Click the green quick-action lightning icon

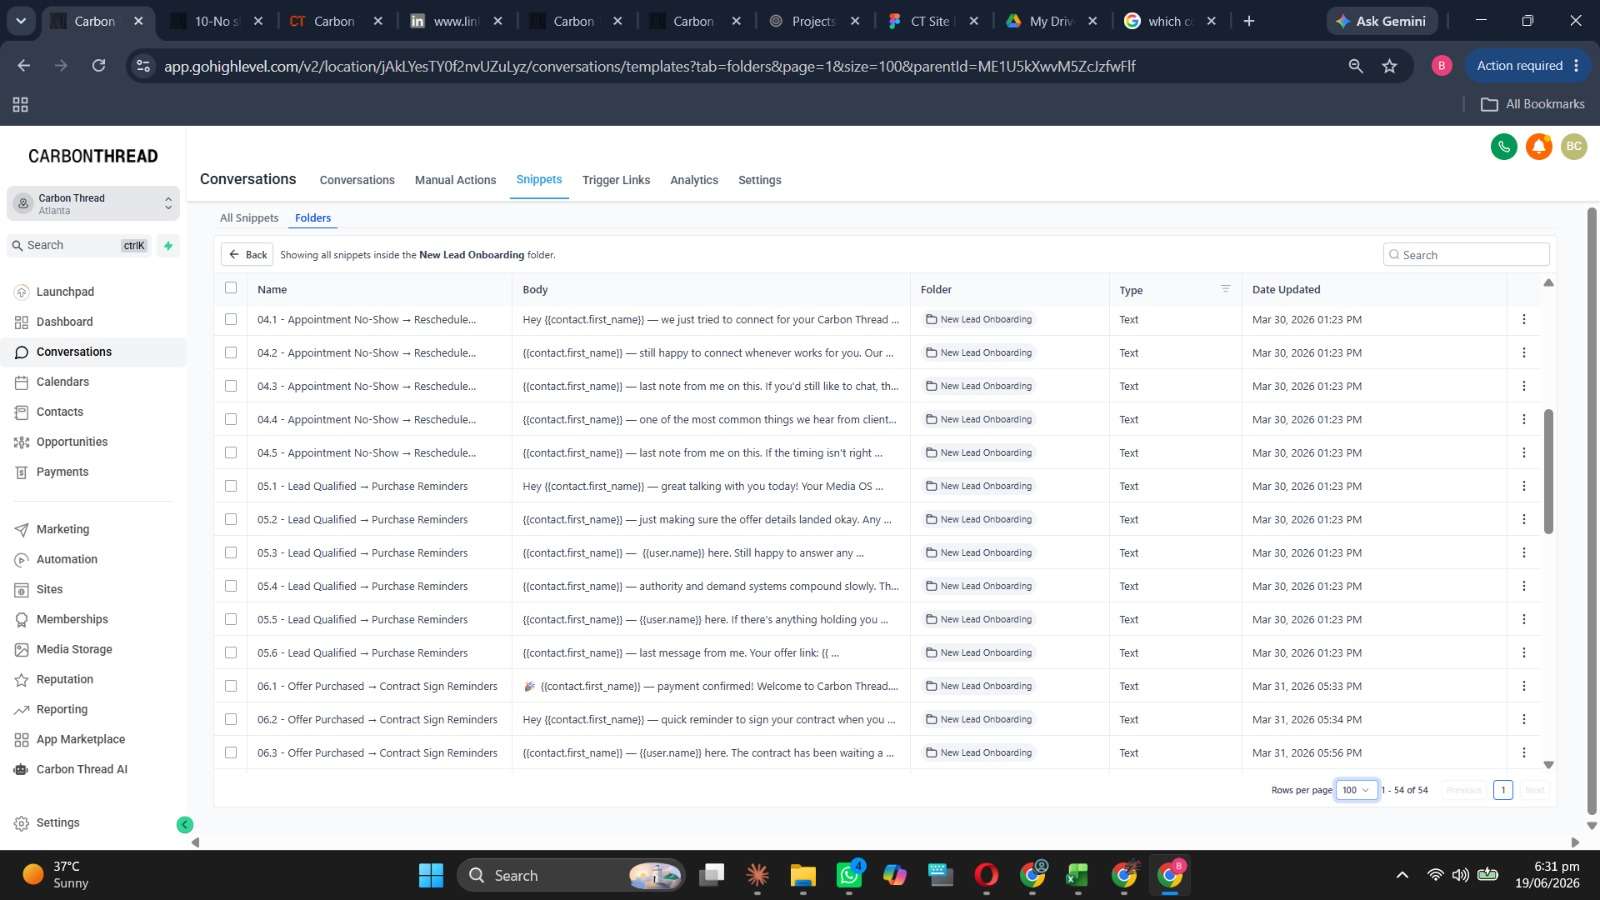coord(168,245)
